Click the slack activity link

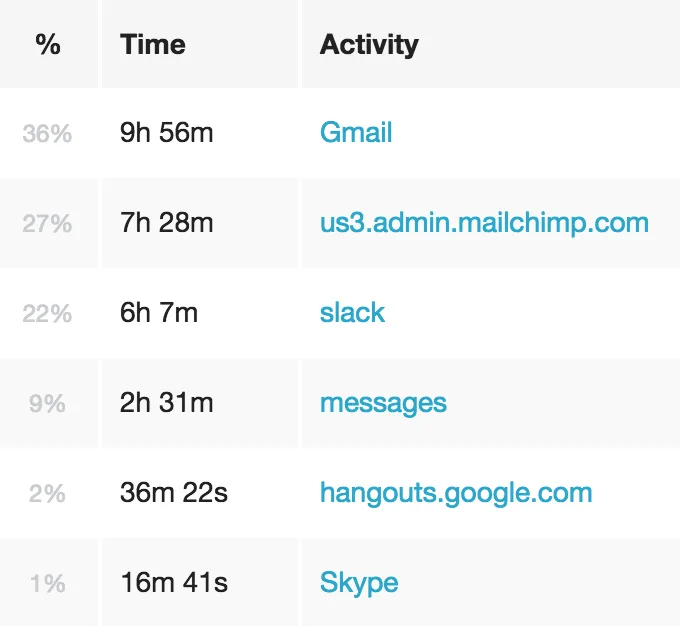(352, 313)
